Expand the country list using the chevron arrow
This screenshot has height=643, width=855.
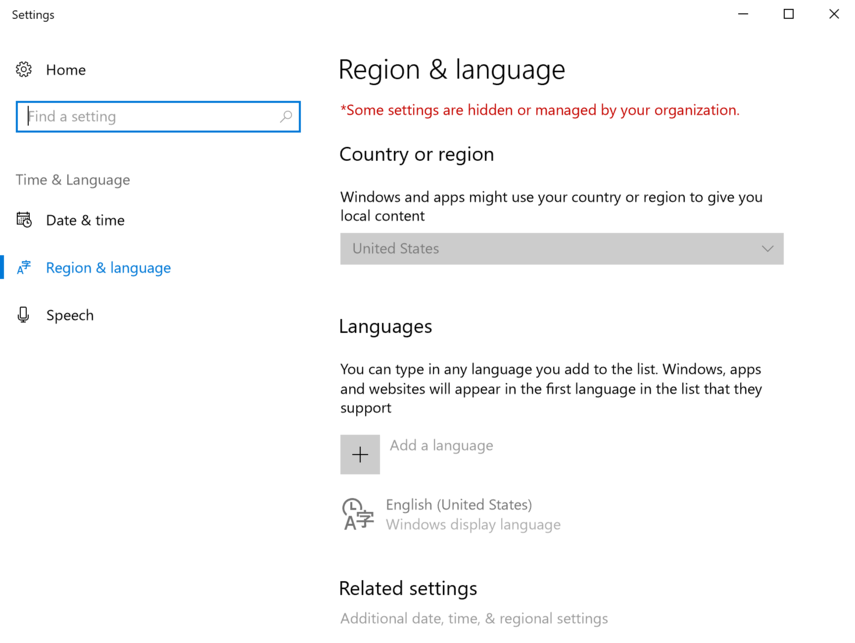(767, 249)
